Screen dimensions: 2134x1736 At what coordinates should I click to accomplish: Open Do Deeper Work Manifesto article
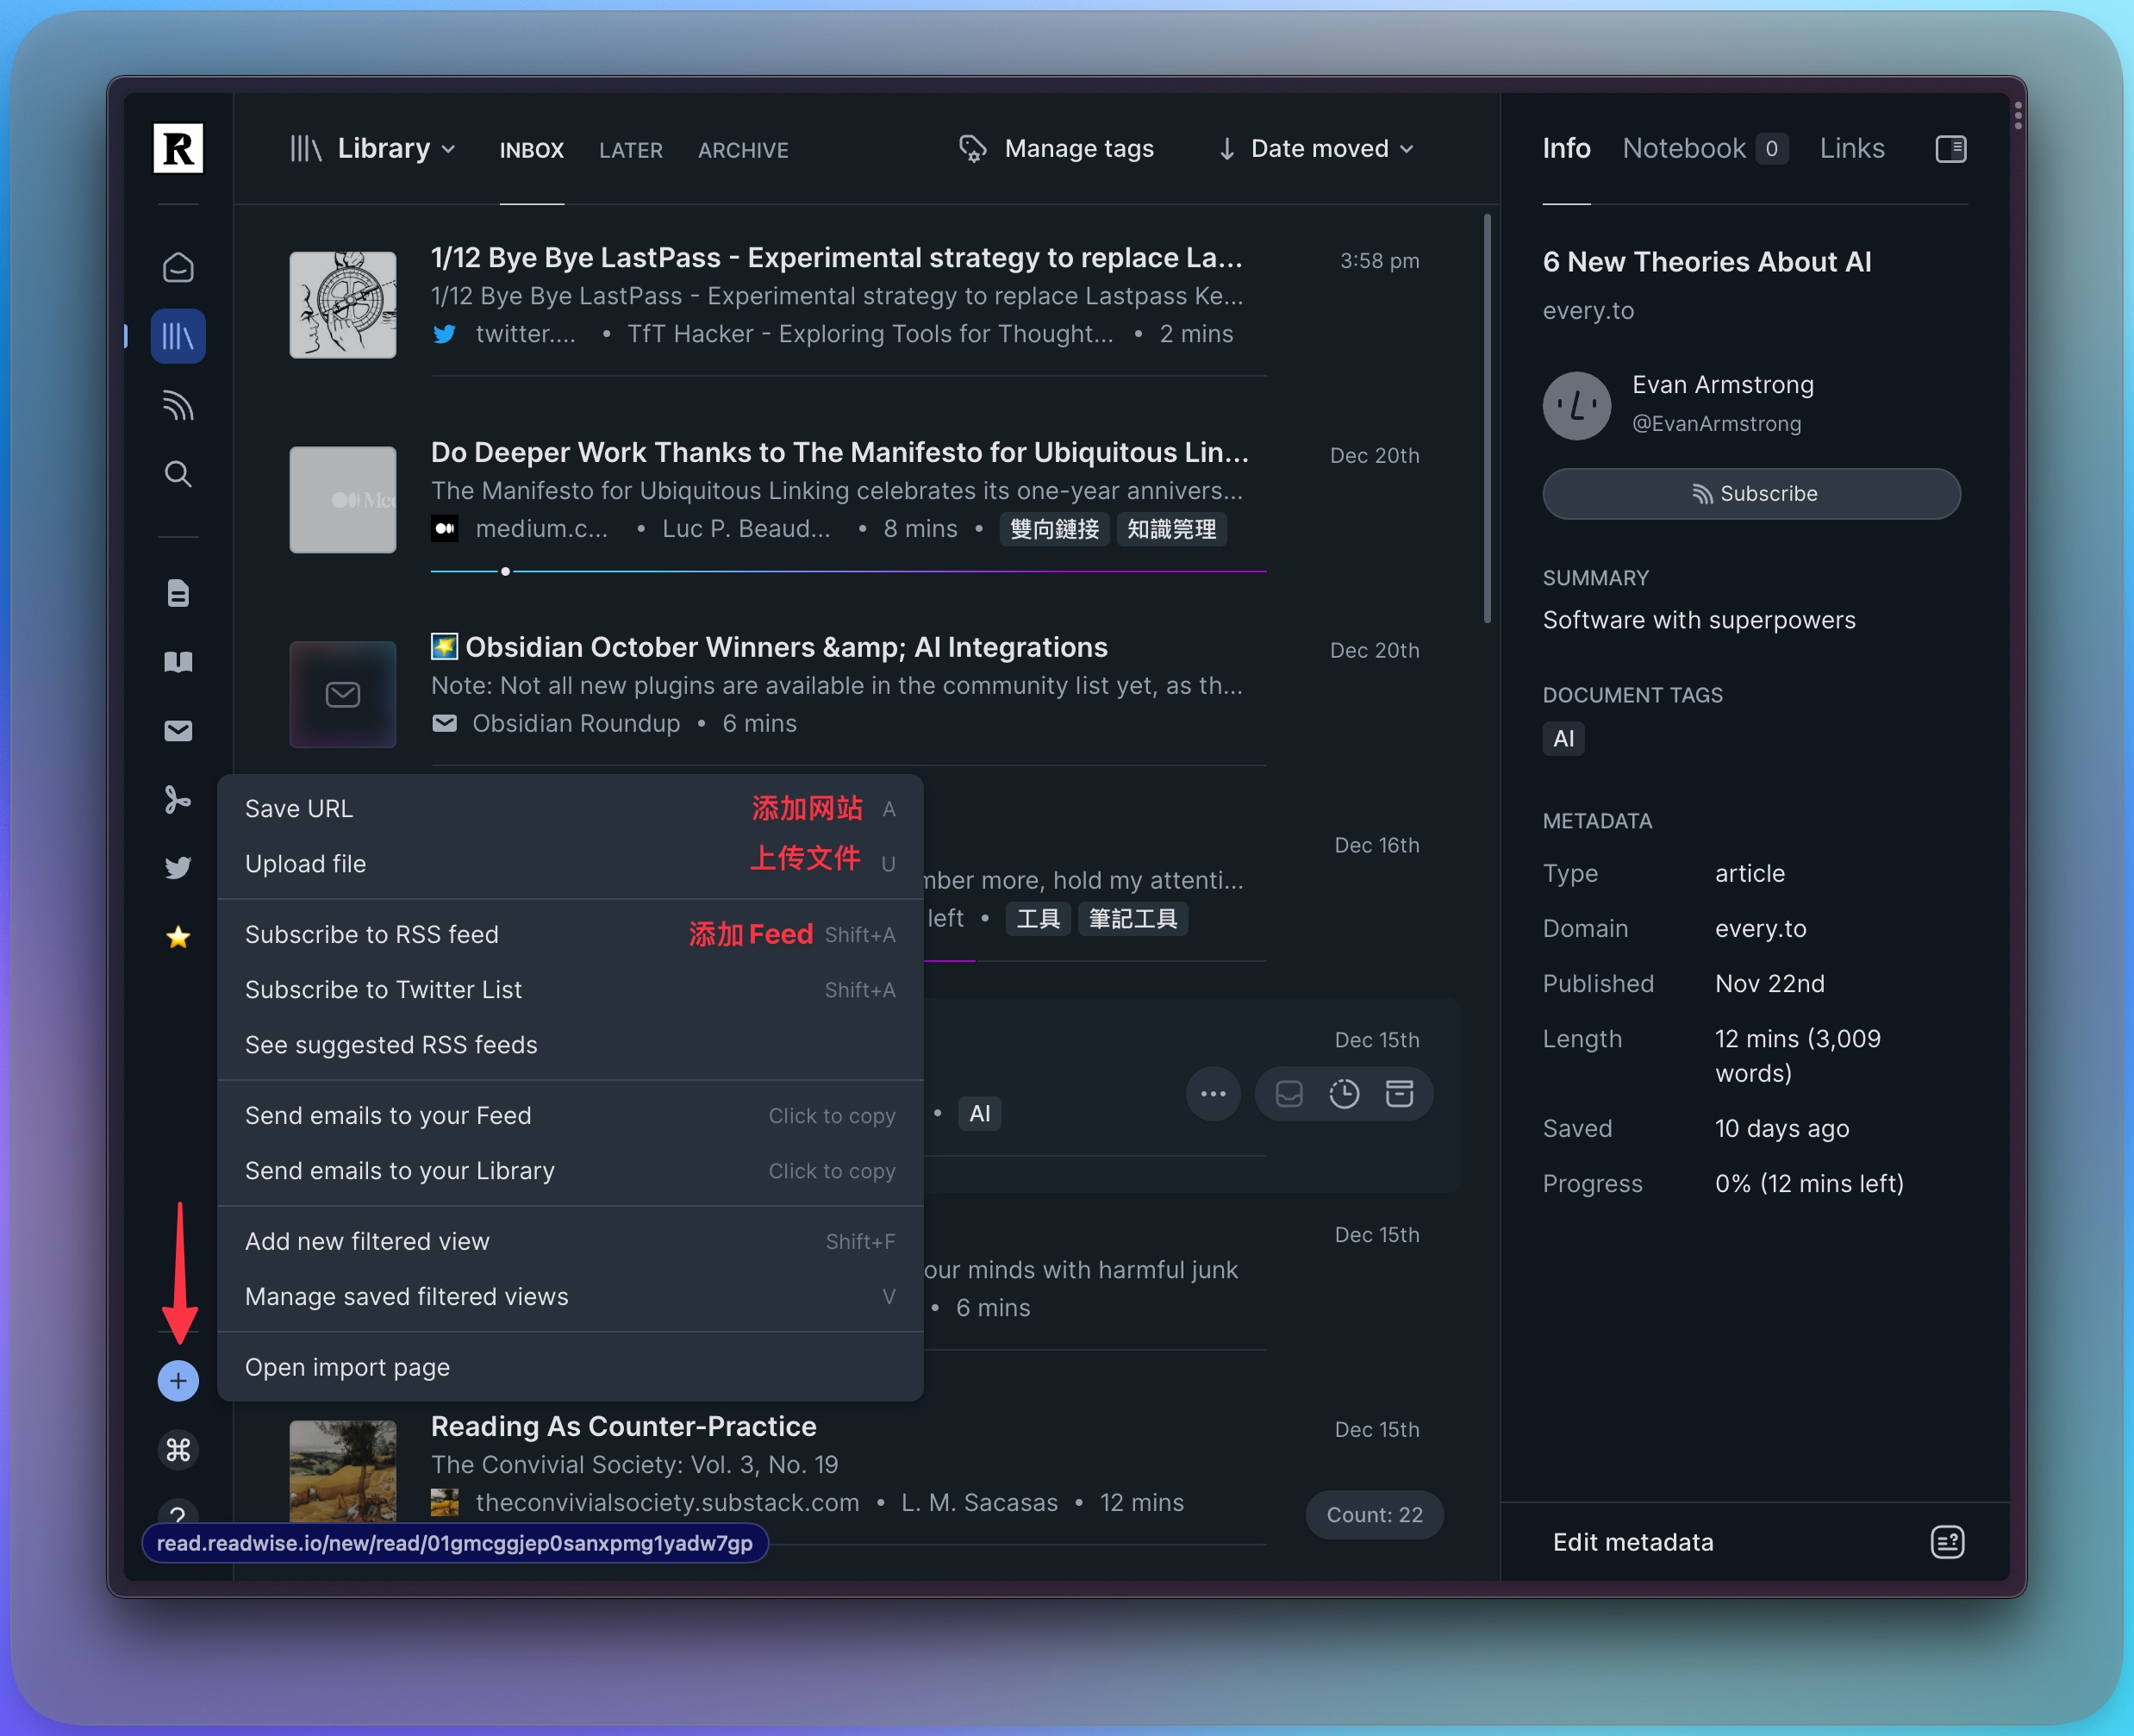pos(839,452)
